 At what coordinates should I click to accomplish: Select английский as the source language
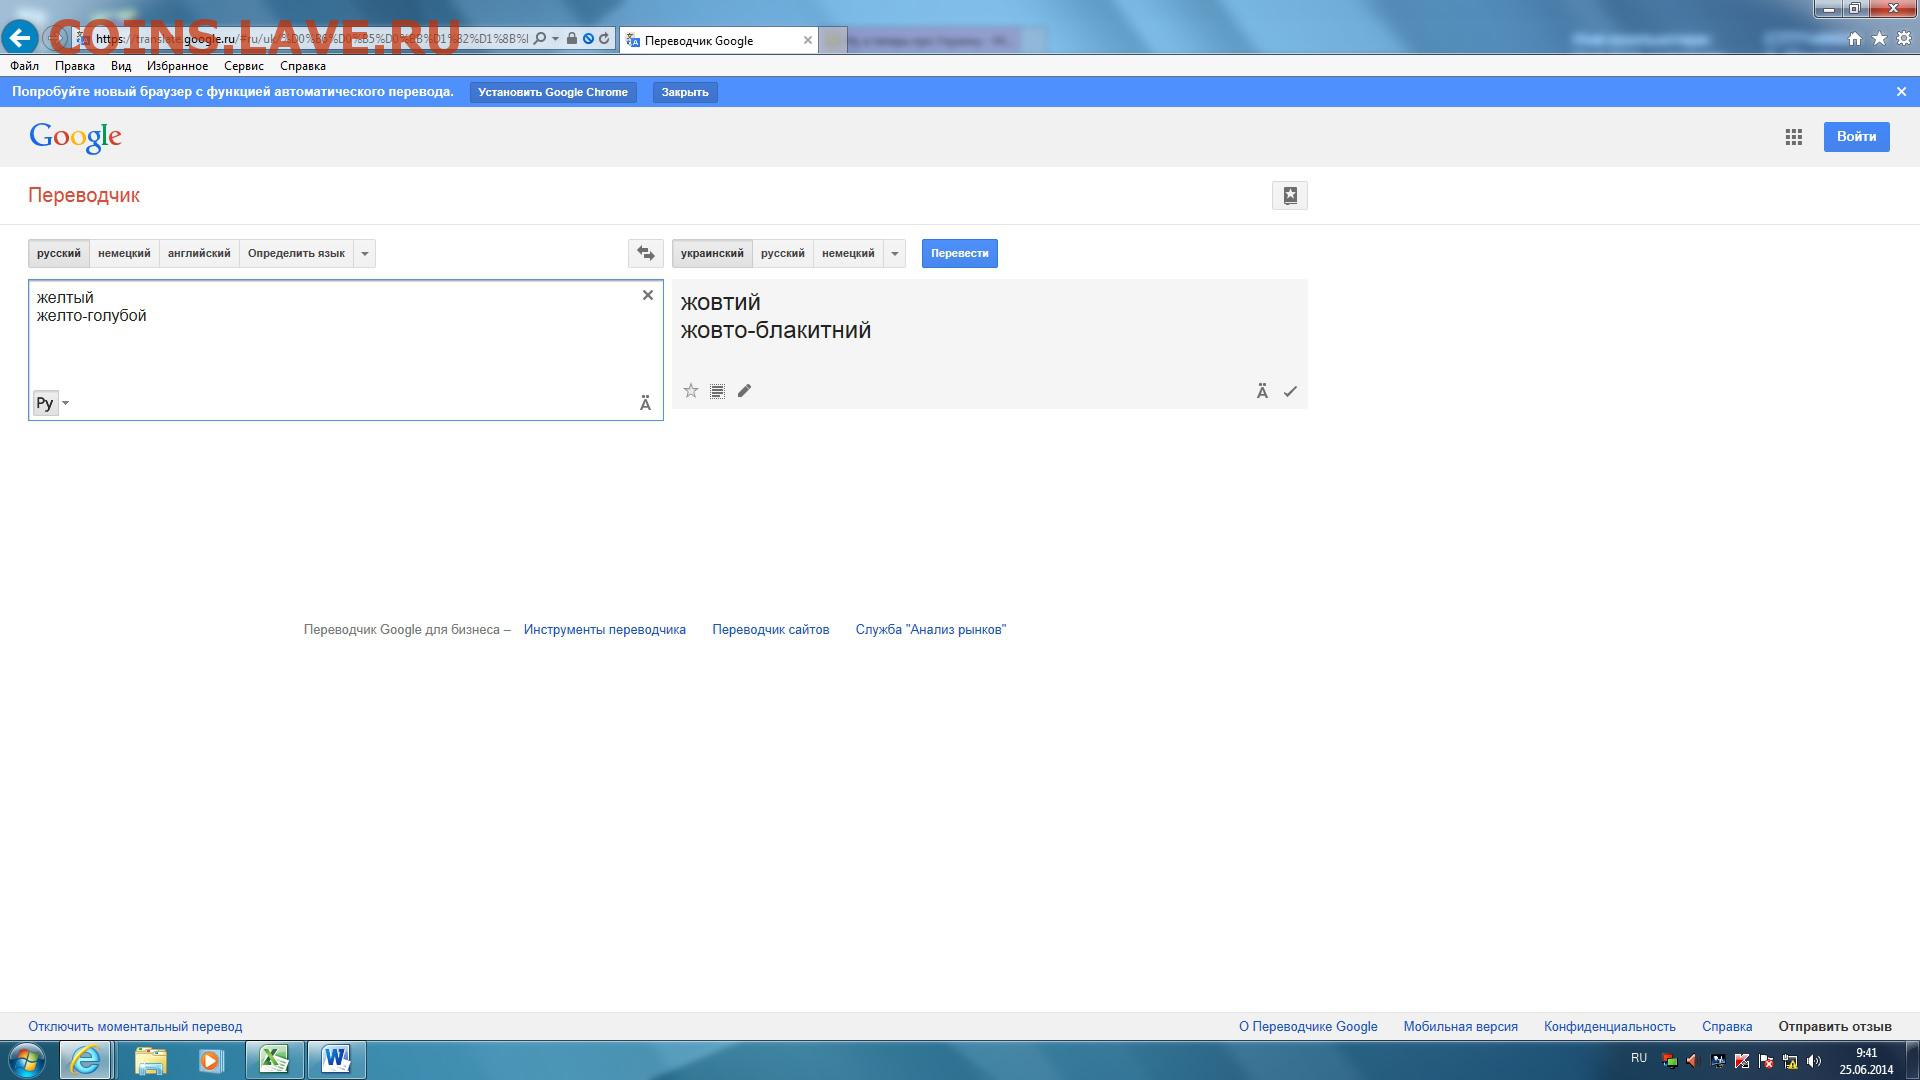[x=199, y=253]
